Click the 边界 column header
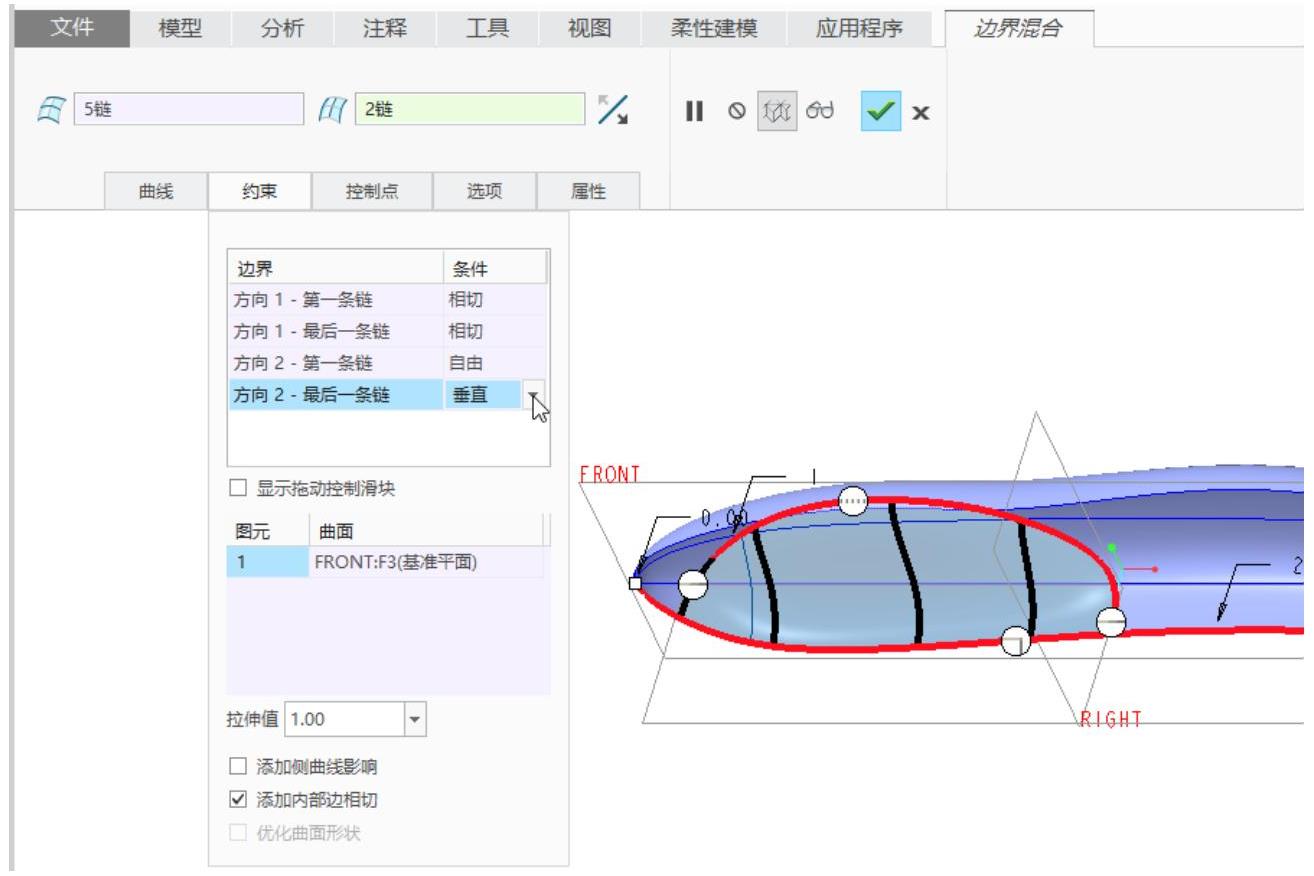This screenshot has width=1314, height=876. pos(335,267)
